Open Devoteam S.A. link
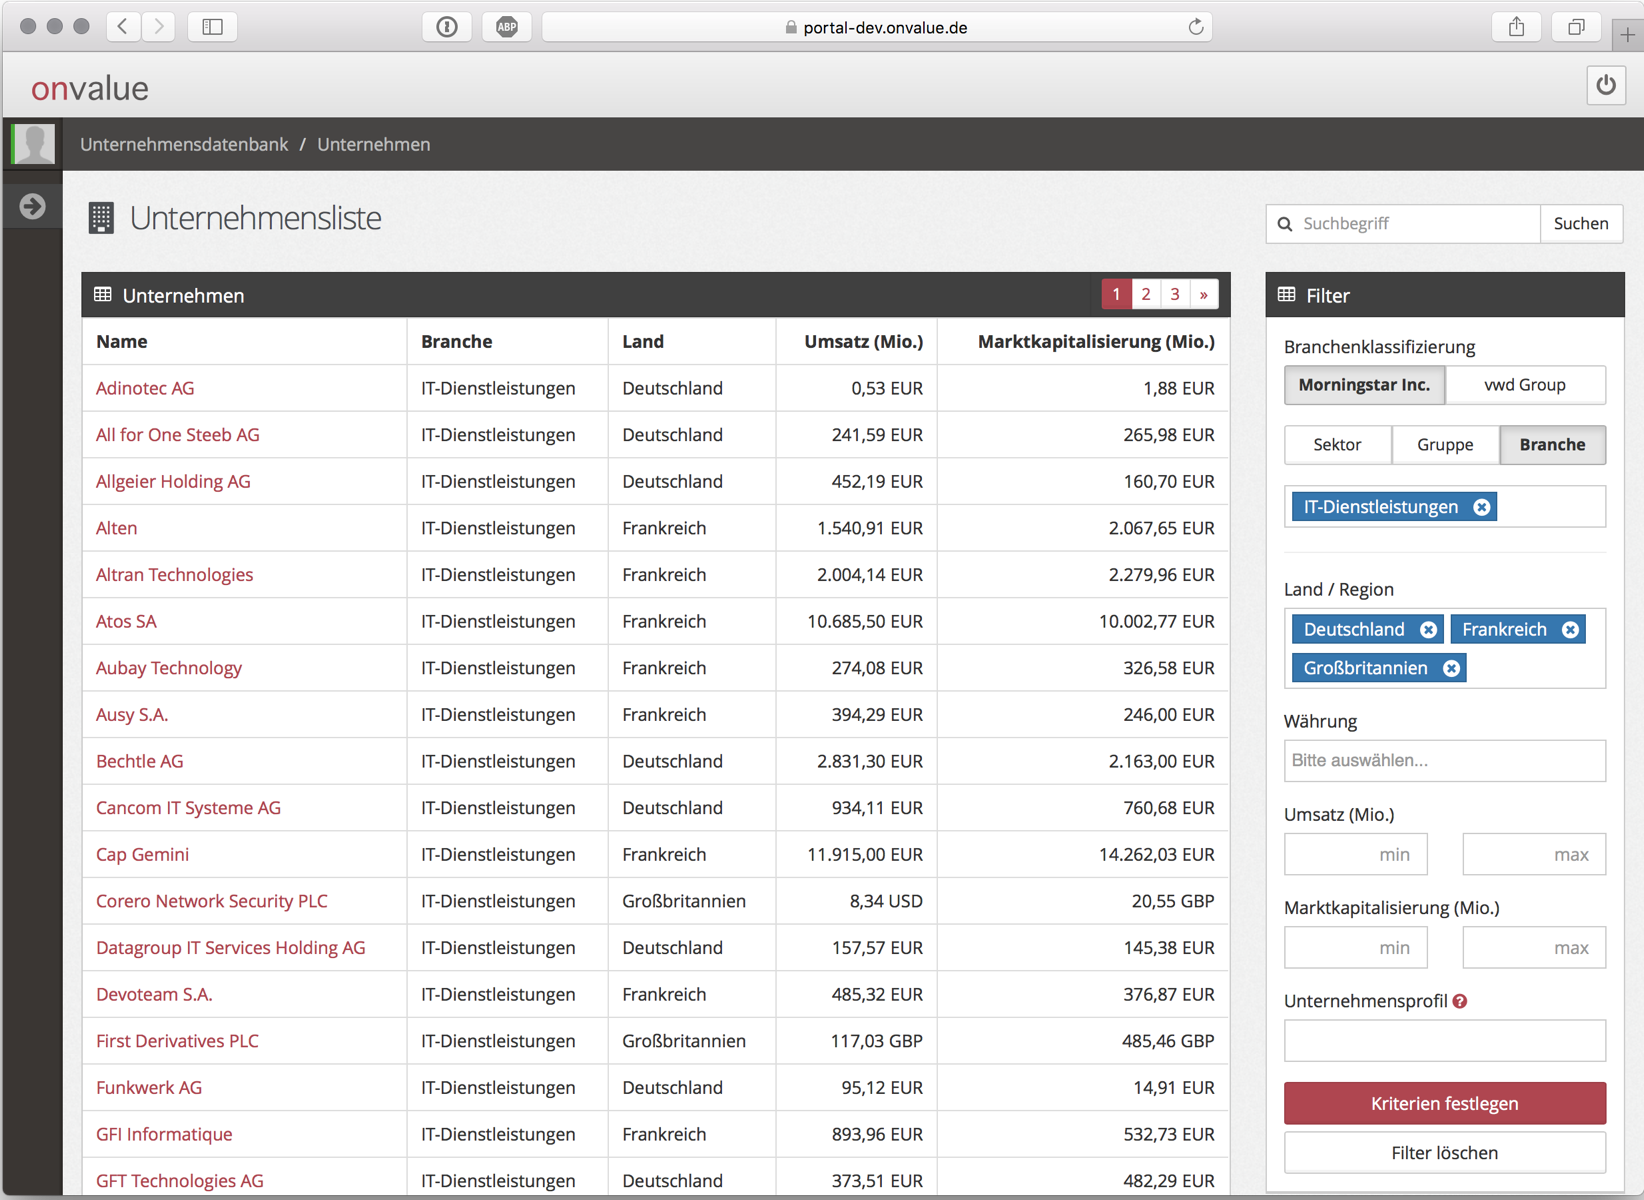 click(x=154, y=995)
